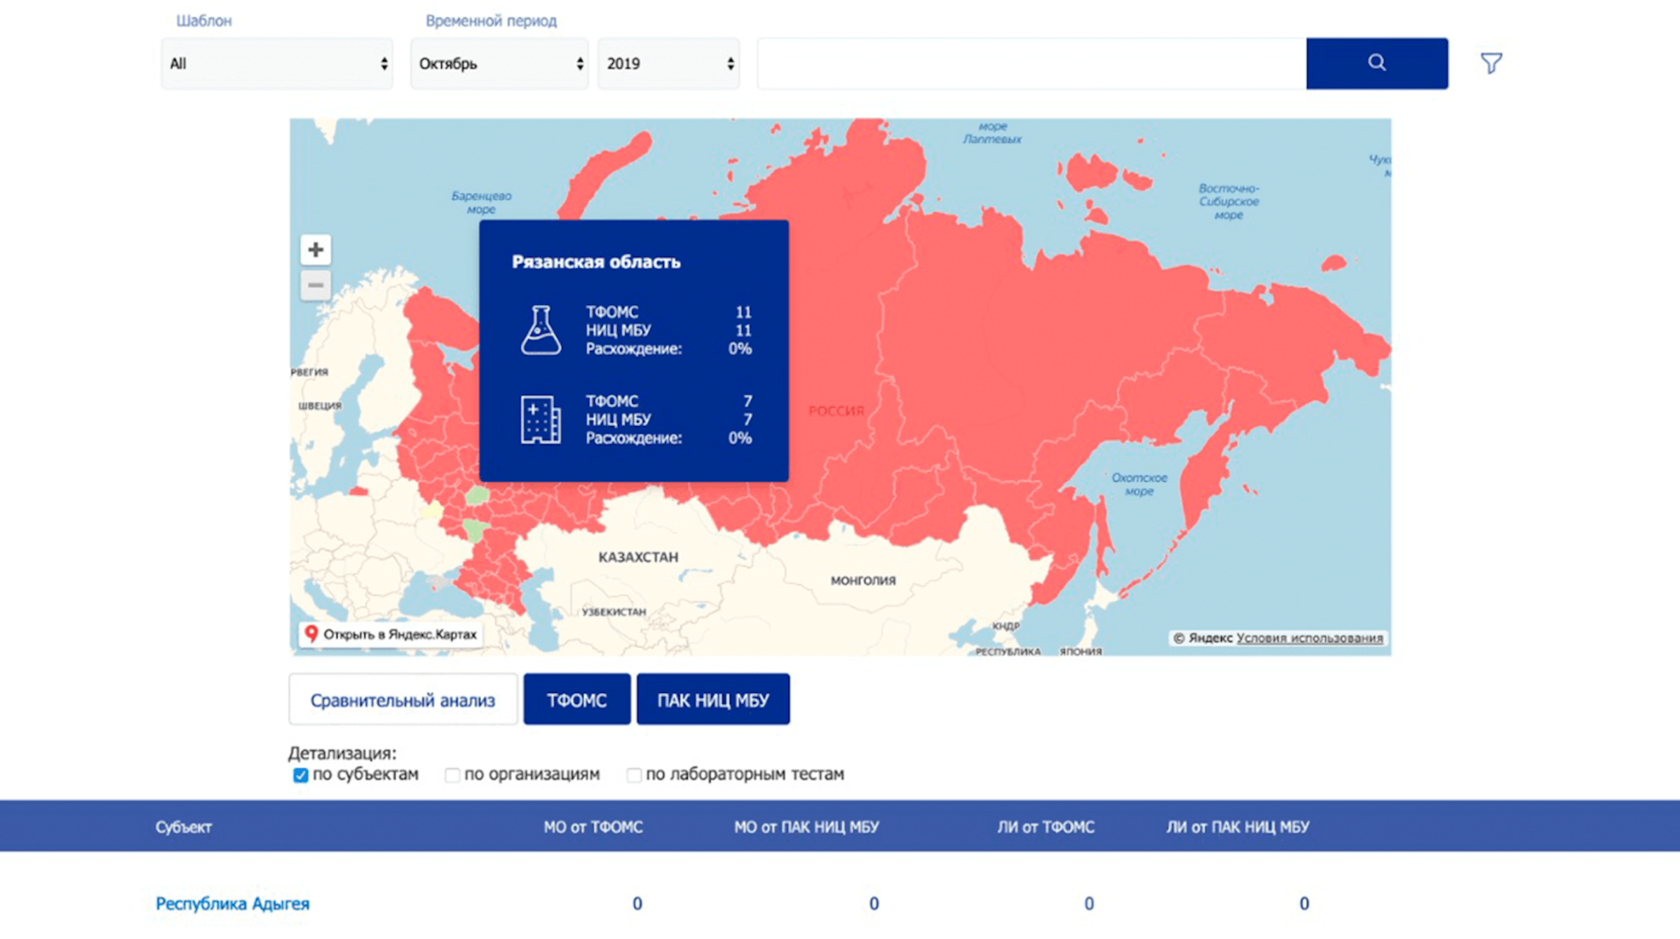
Task: Open the Шаблон 'All' dropdown
Action: coord(277,64)
